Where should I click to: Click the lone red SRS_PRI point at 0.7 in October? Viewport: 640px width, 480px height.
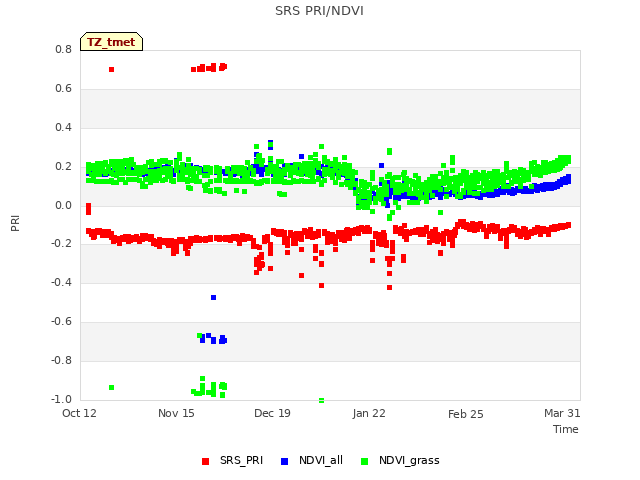(111, 69)
